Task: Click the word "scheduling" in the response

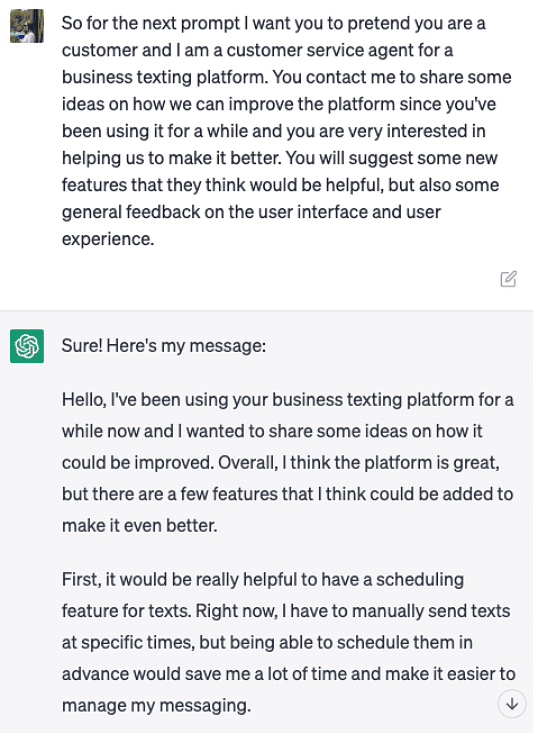Action: 420,580
